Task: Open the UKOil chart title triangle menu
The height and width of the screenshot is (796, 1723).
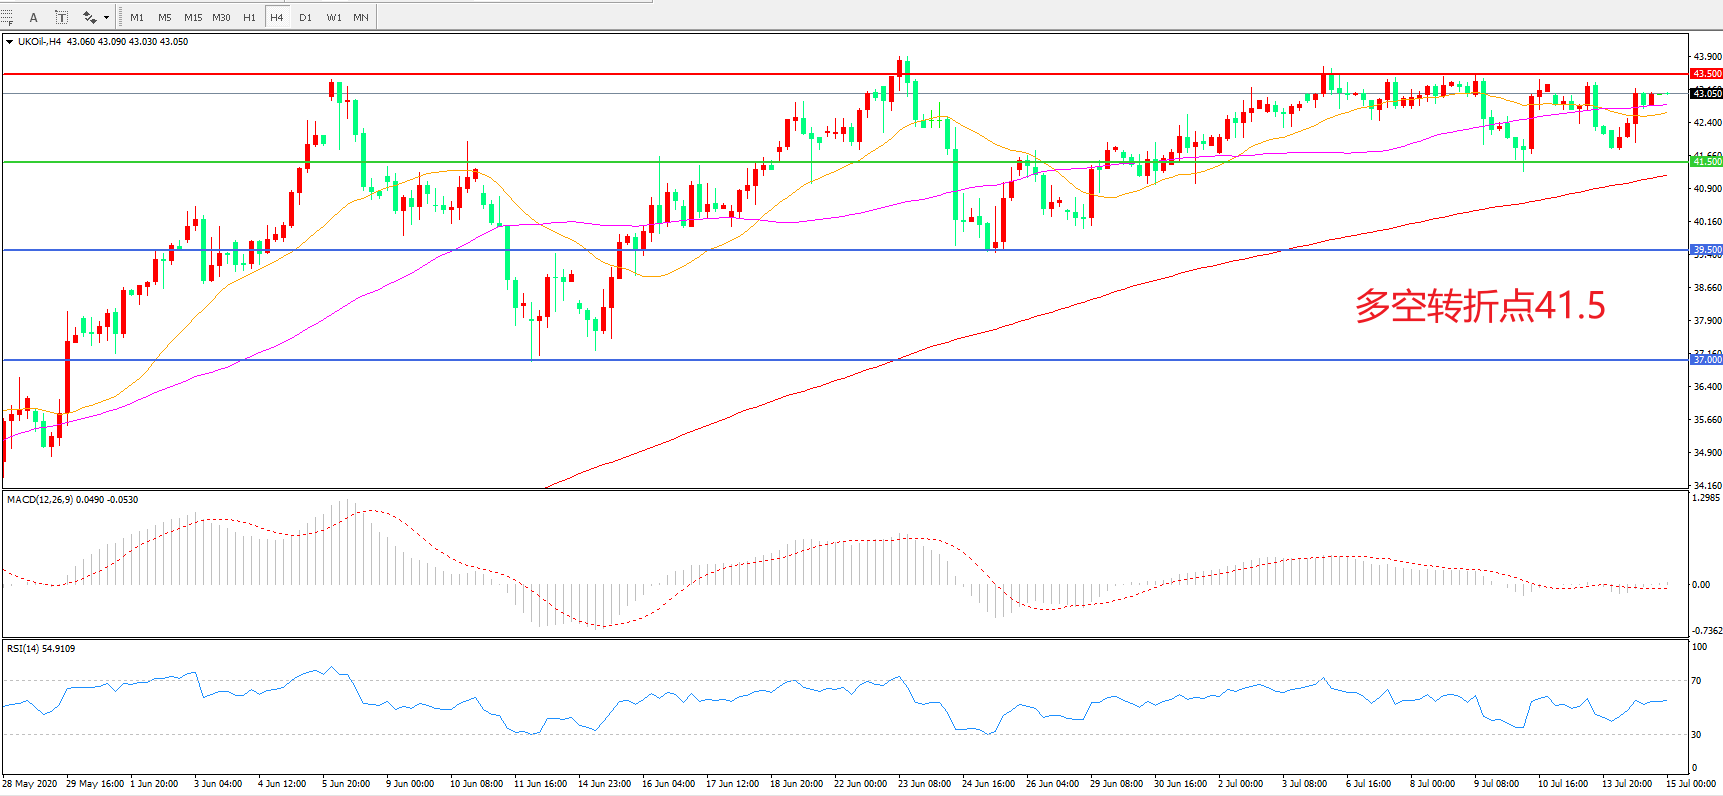Action: point(9,42)
